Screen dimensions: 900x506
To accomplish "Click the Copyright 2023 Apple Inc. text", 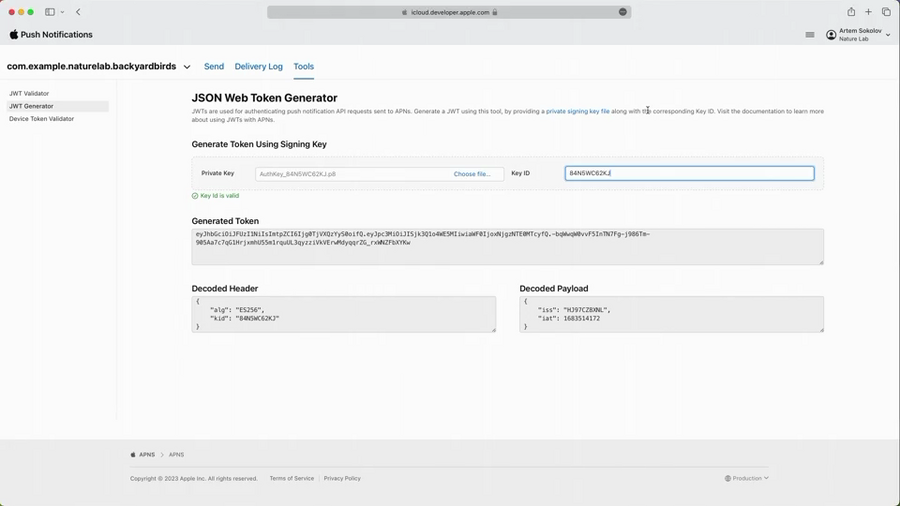I will tap(193, 478).
